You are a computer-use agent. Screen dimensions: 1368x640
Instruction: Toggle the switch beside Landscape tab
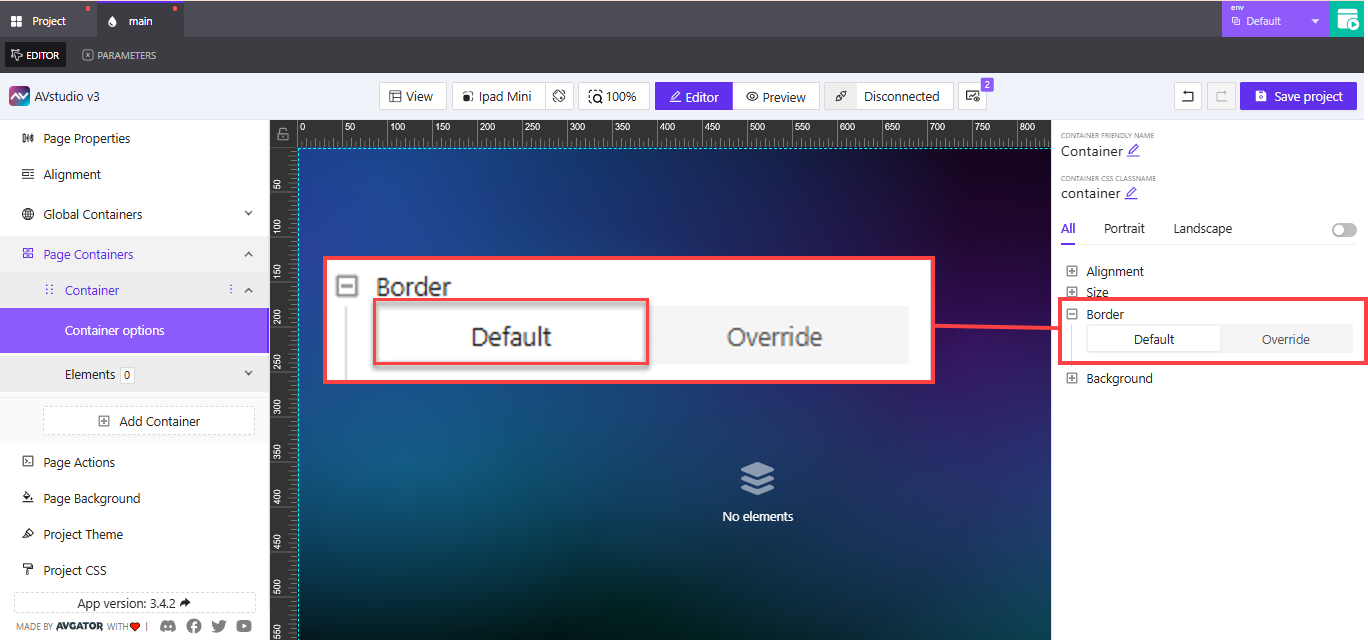[x=1343, y=229]
